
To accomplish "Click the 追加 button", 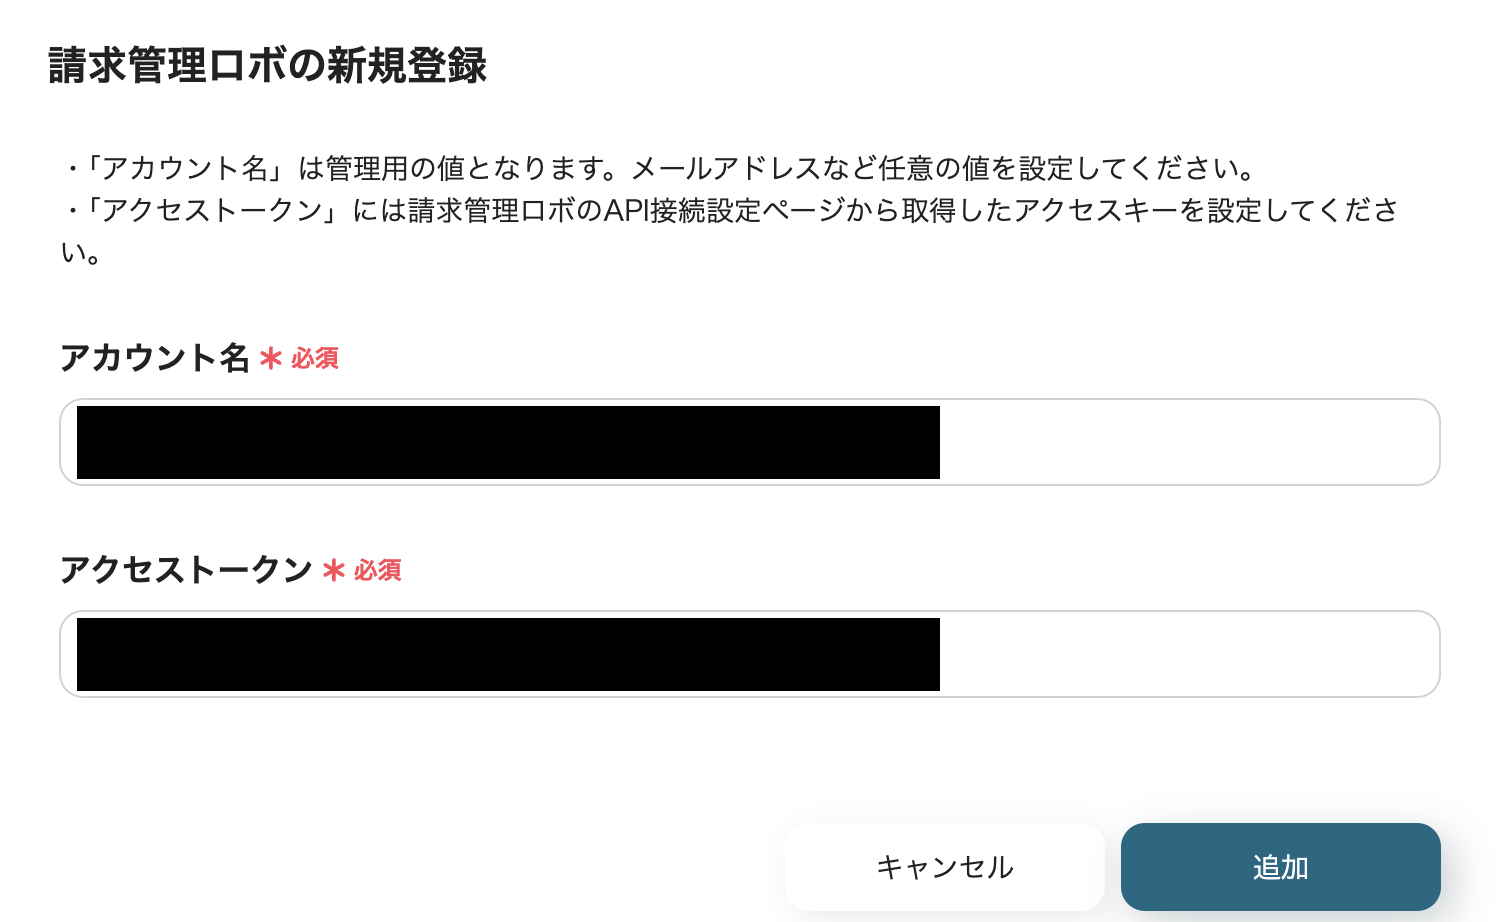I will [1280, 867].
